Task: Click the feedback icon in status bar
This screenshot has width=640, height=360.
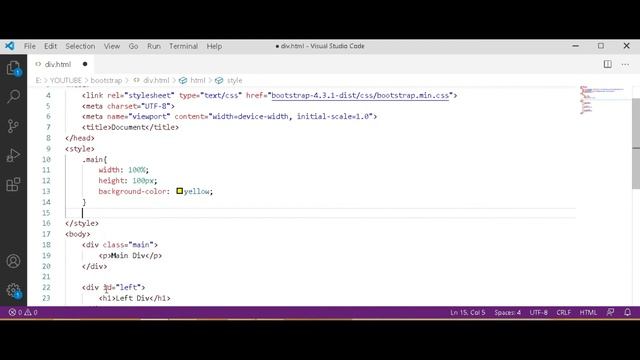Action: click(610, 312)
